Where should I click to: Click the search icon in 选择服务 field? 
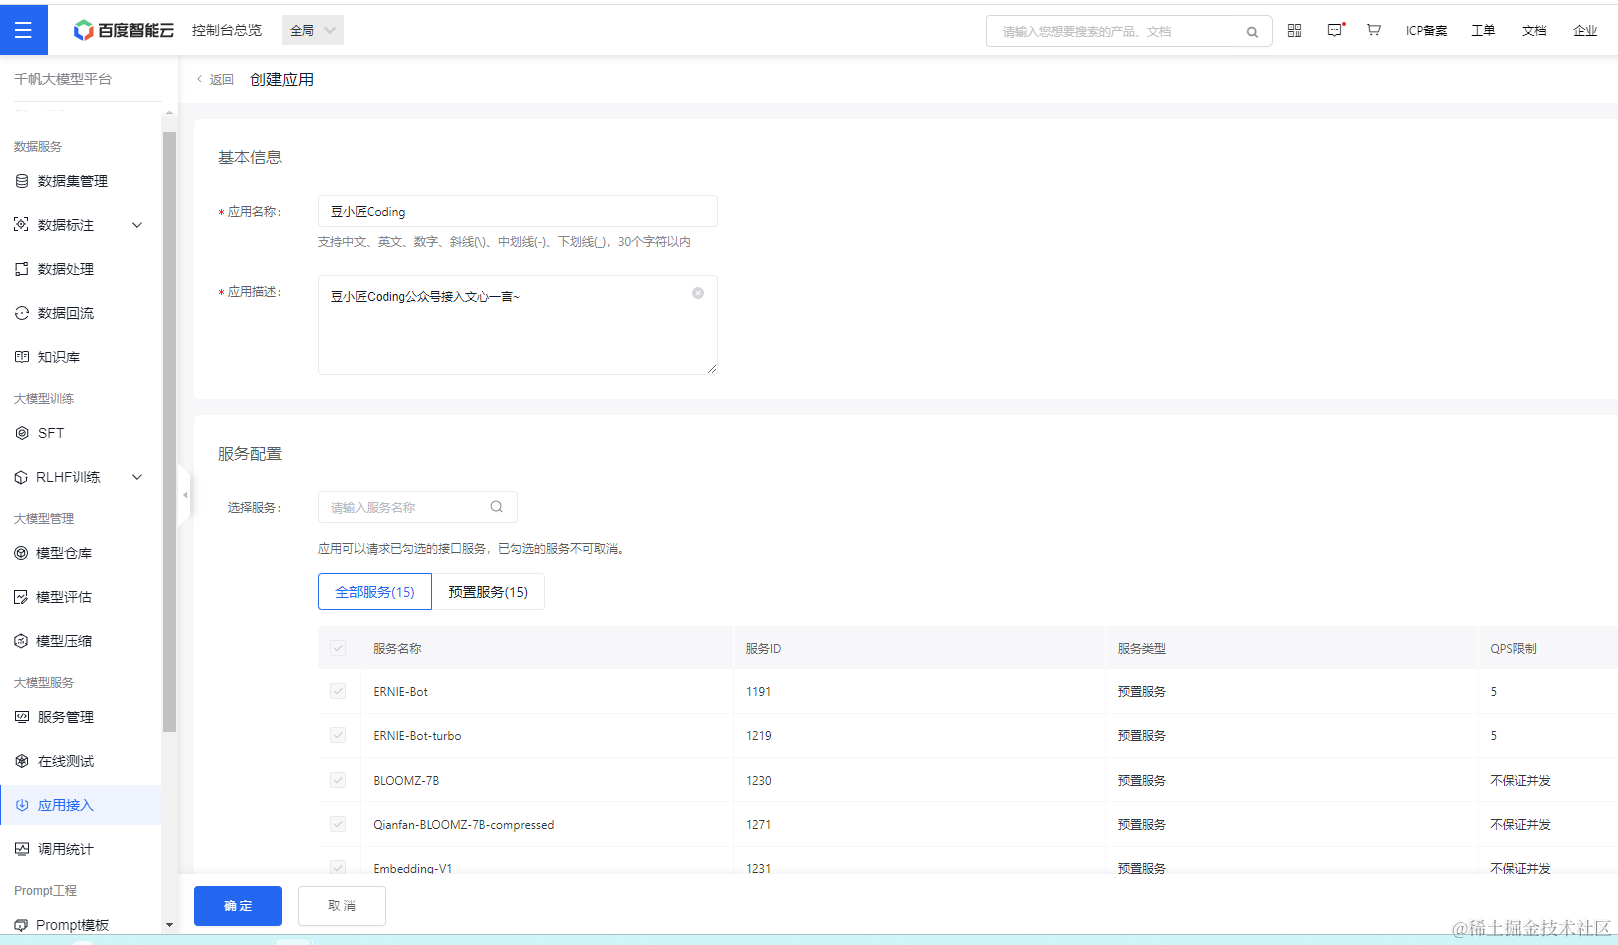click(496, 507)
